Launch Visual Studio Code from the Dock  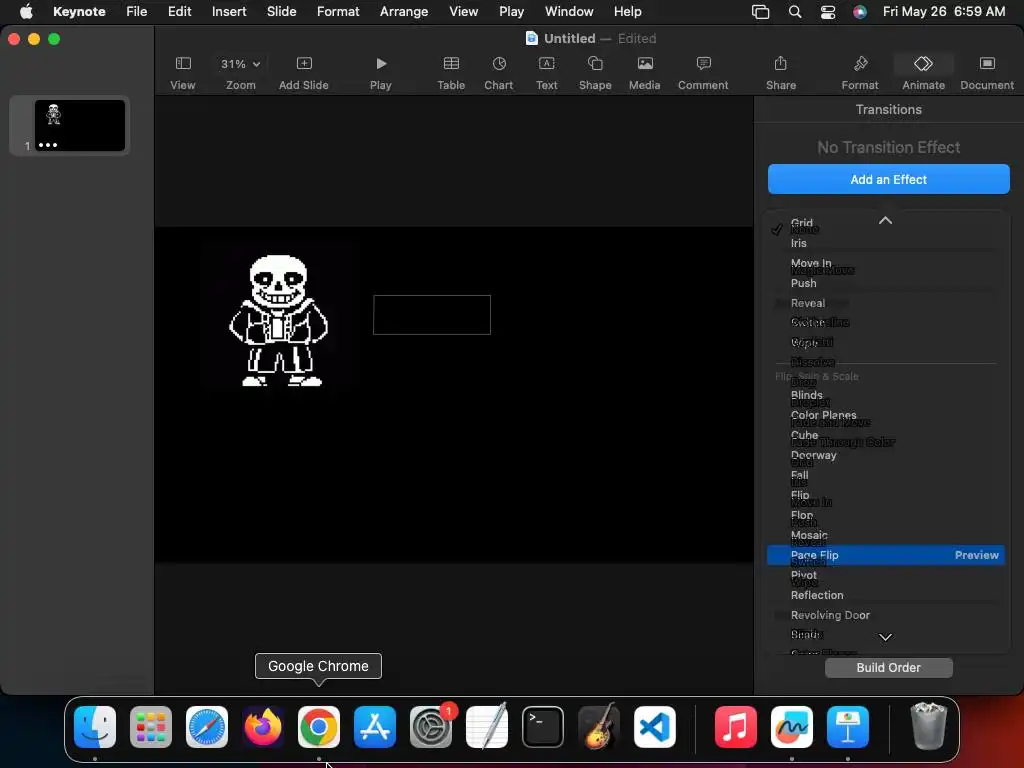pyautogui.click(x=654, y=727)
